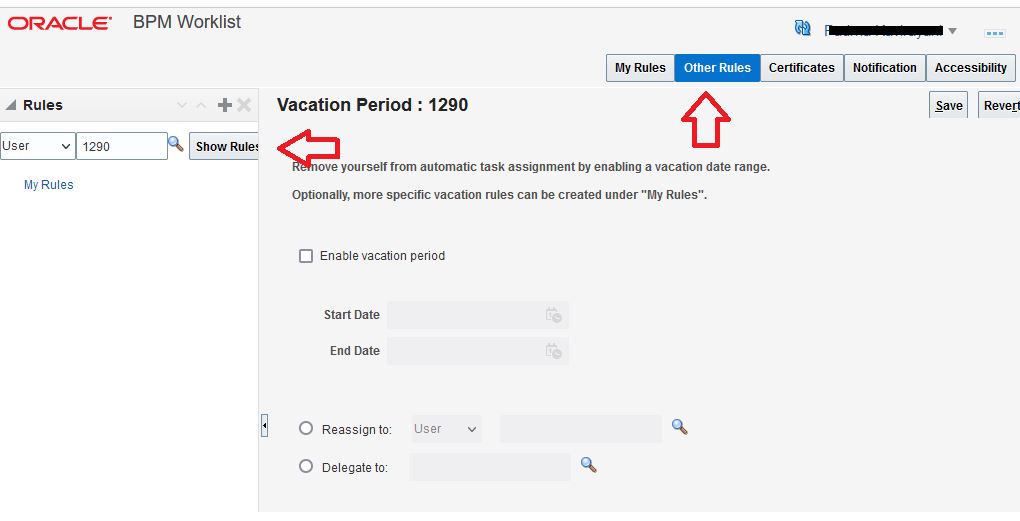Collapse the Rules panel triangle
Screen dimensions: 1020x521
pos(10,105)
